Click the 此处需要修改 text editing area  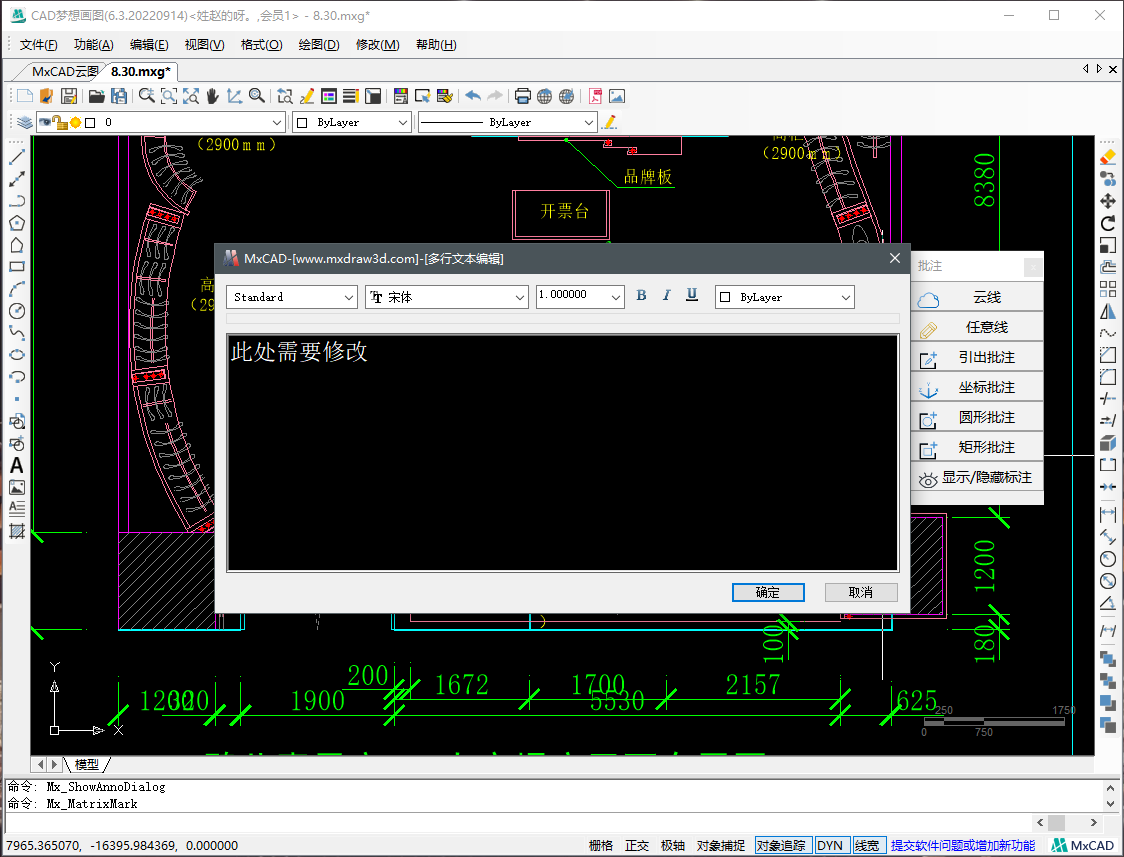click(x=563, y=453)
